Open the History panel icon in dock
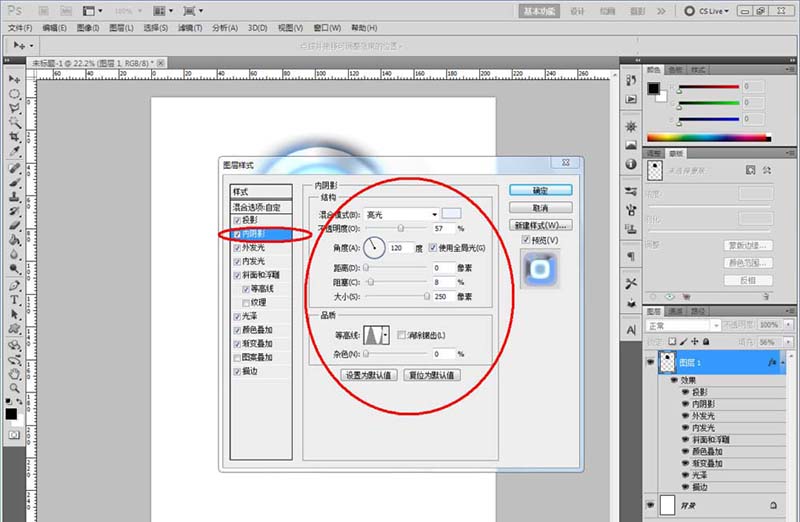Image resolution: width=800 pixels, height=522 pixels. coord(631,81)
